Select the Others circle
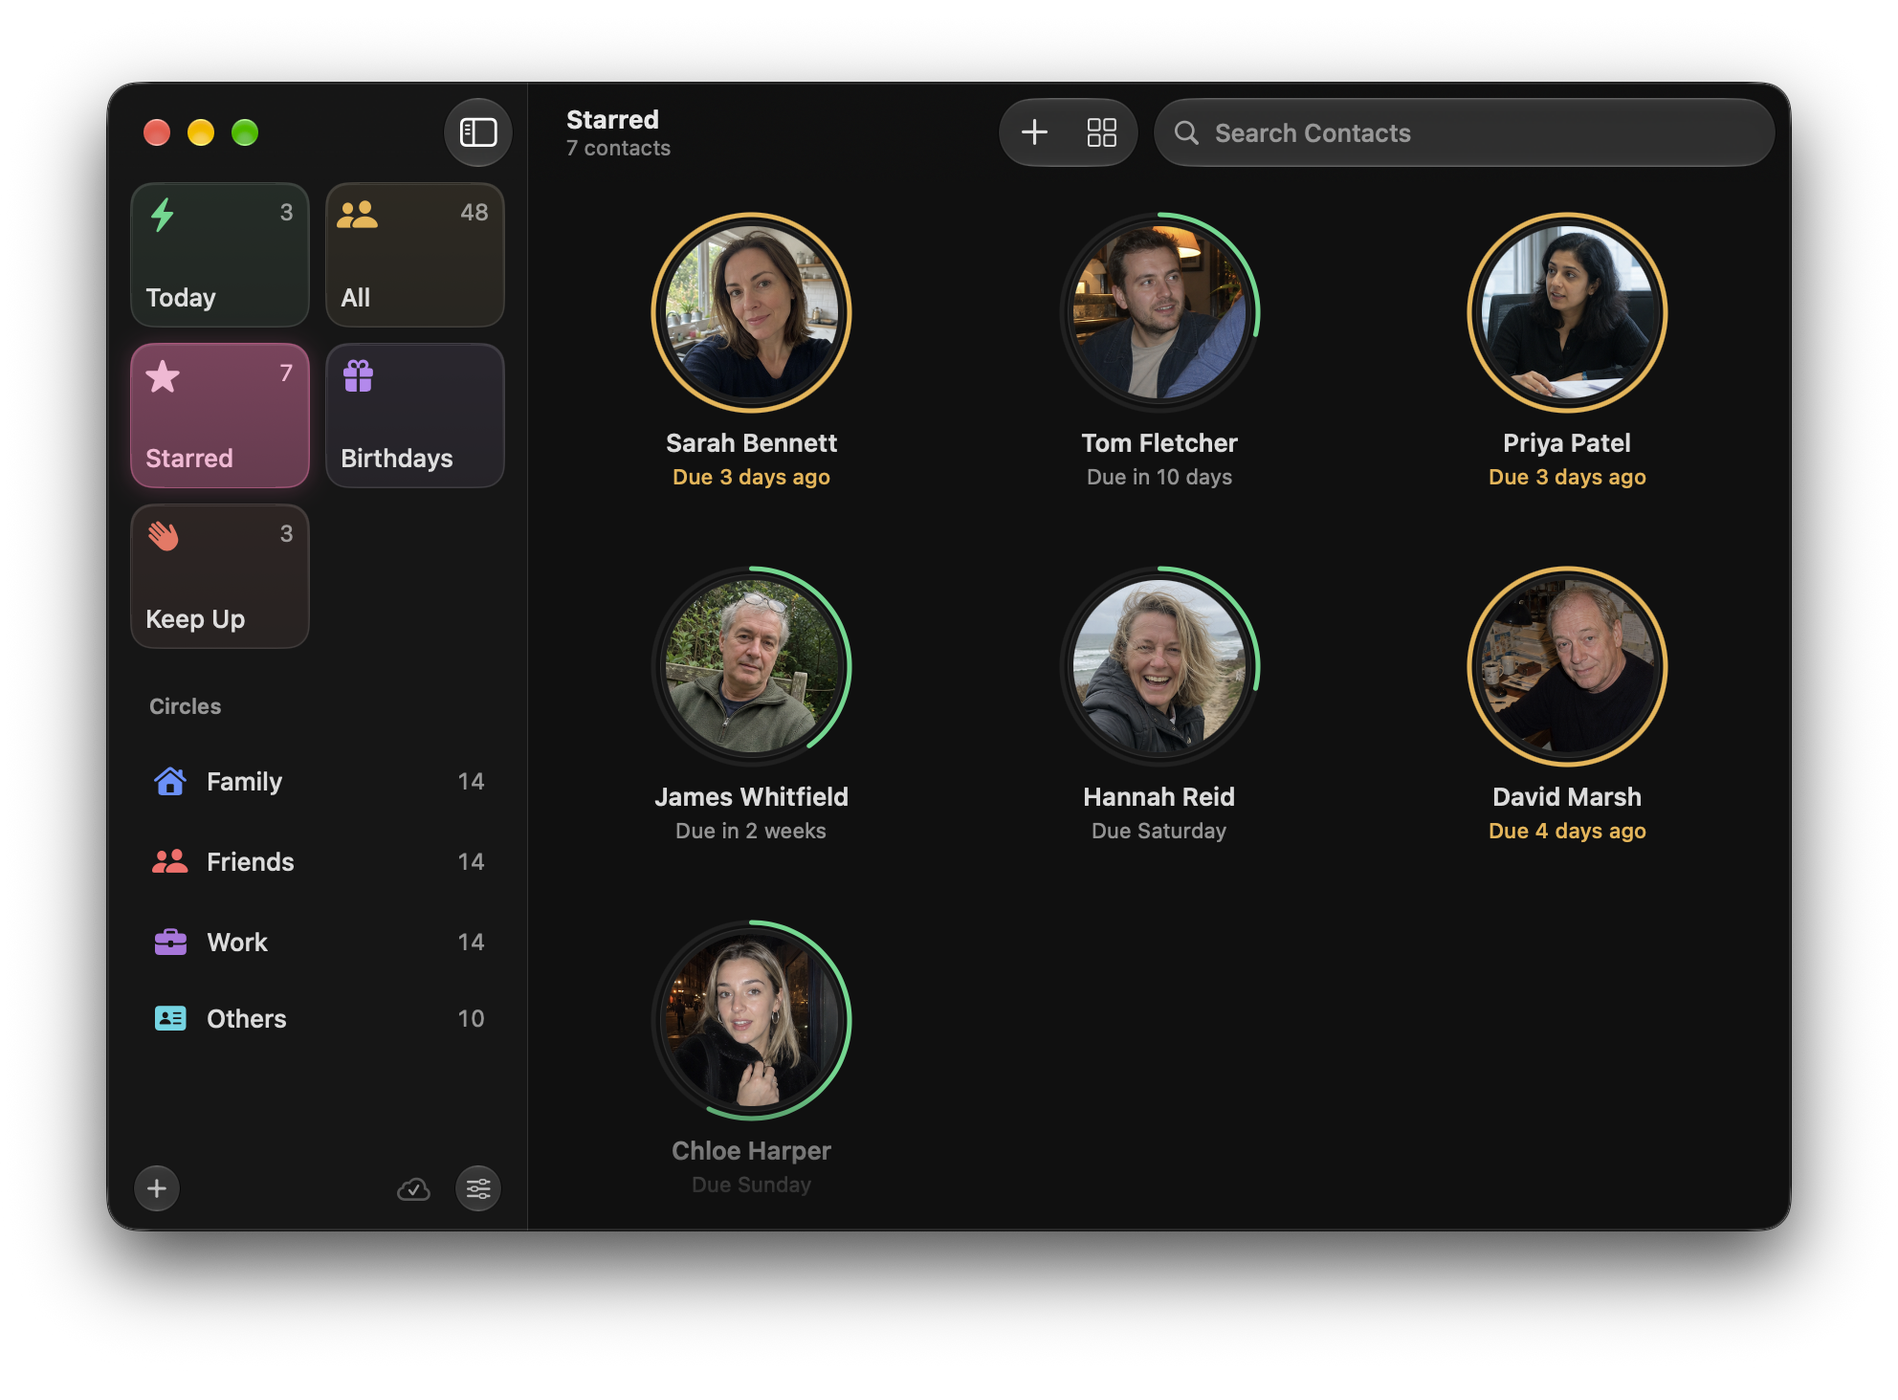 point(318,1018)
